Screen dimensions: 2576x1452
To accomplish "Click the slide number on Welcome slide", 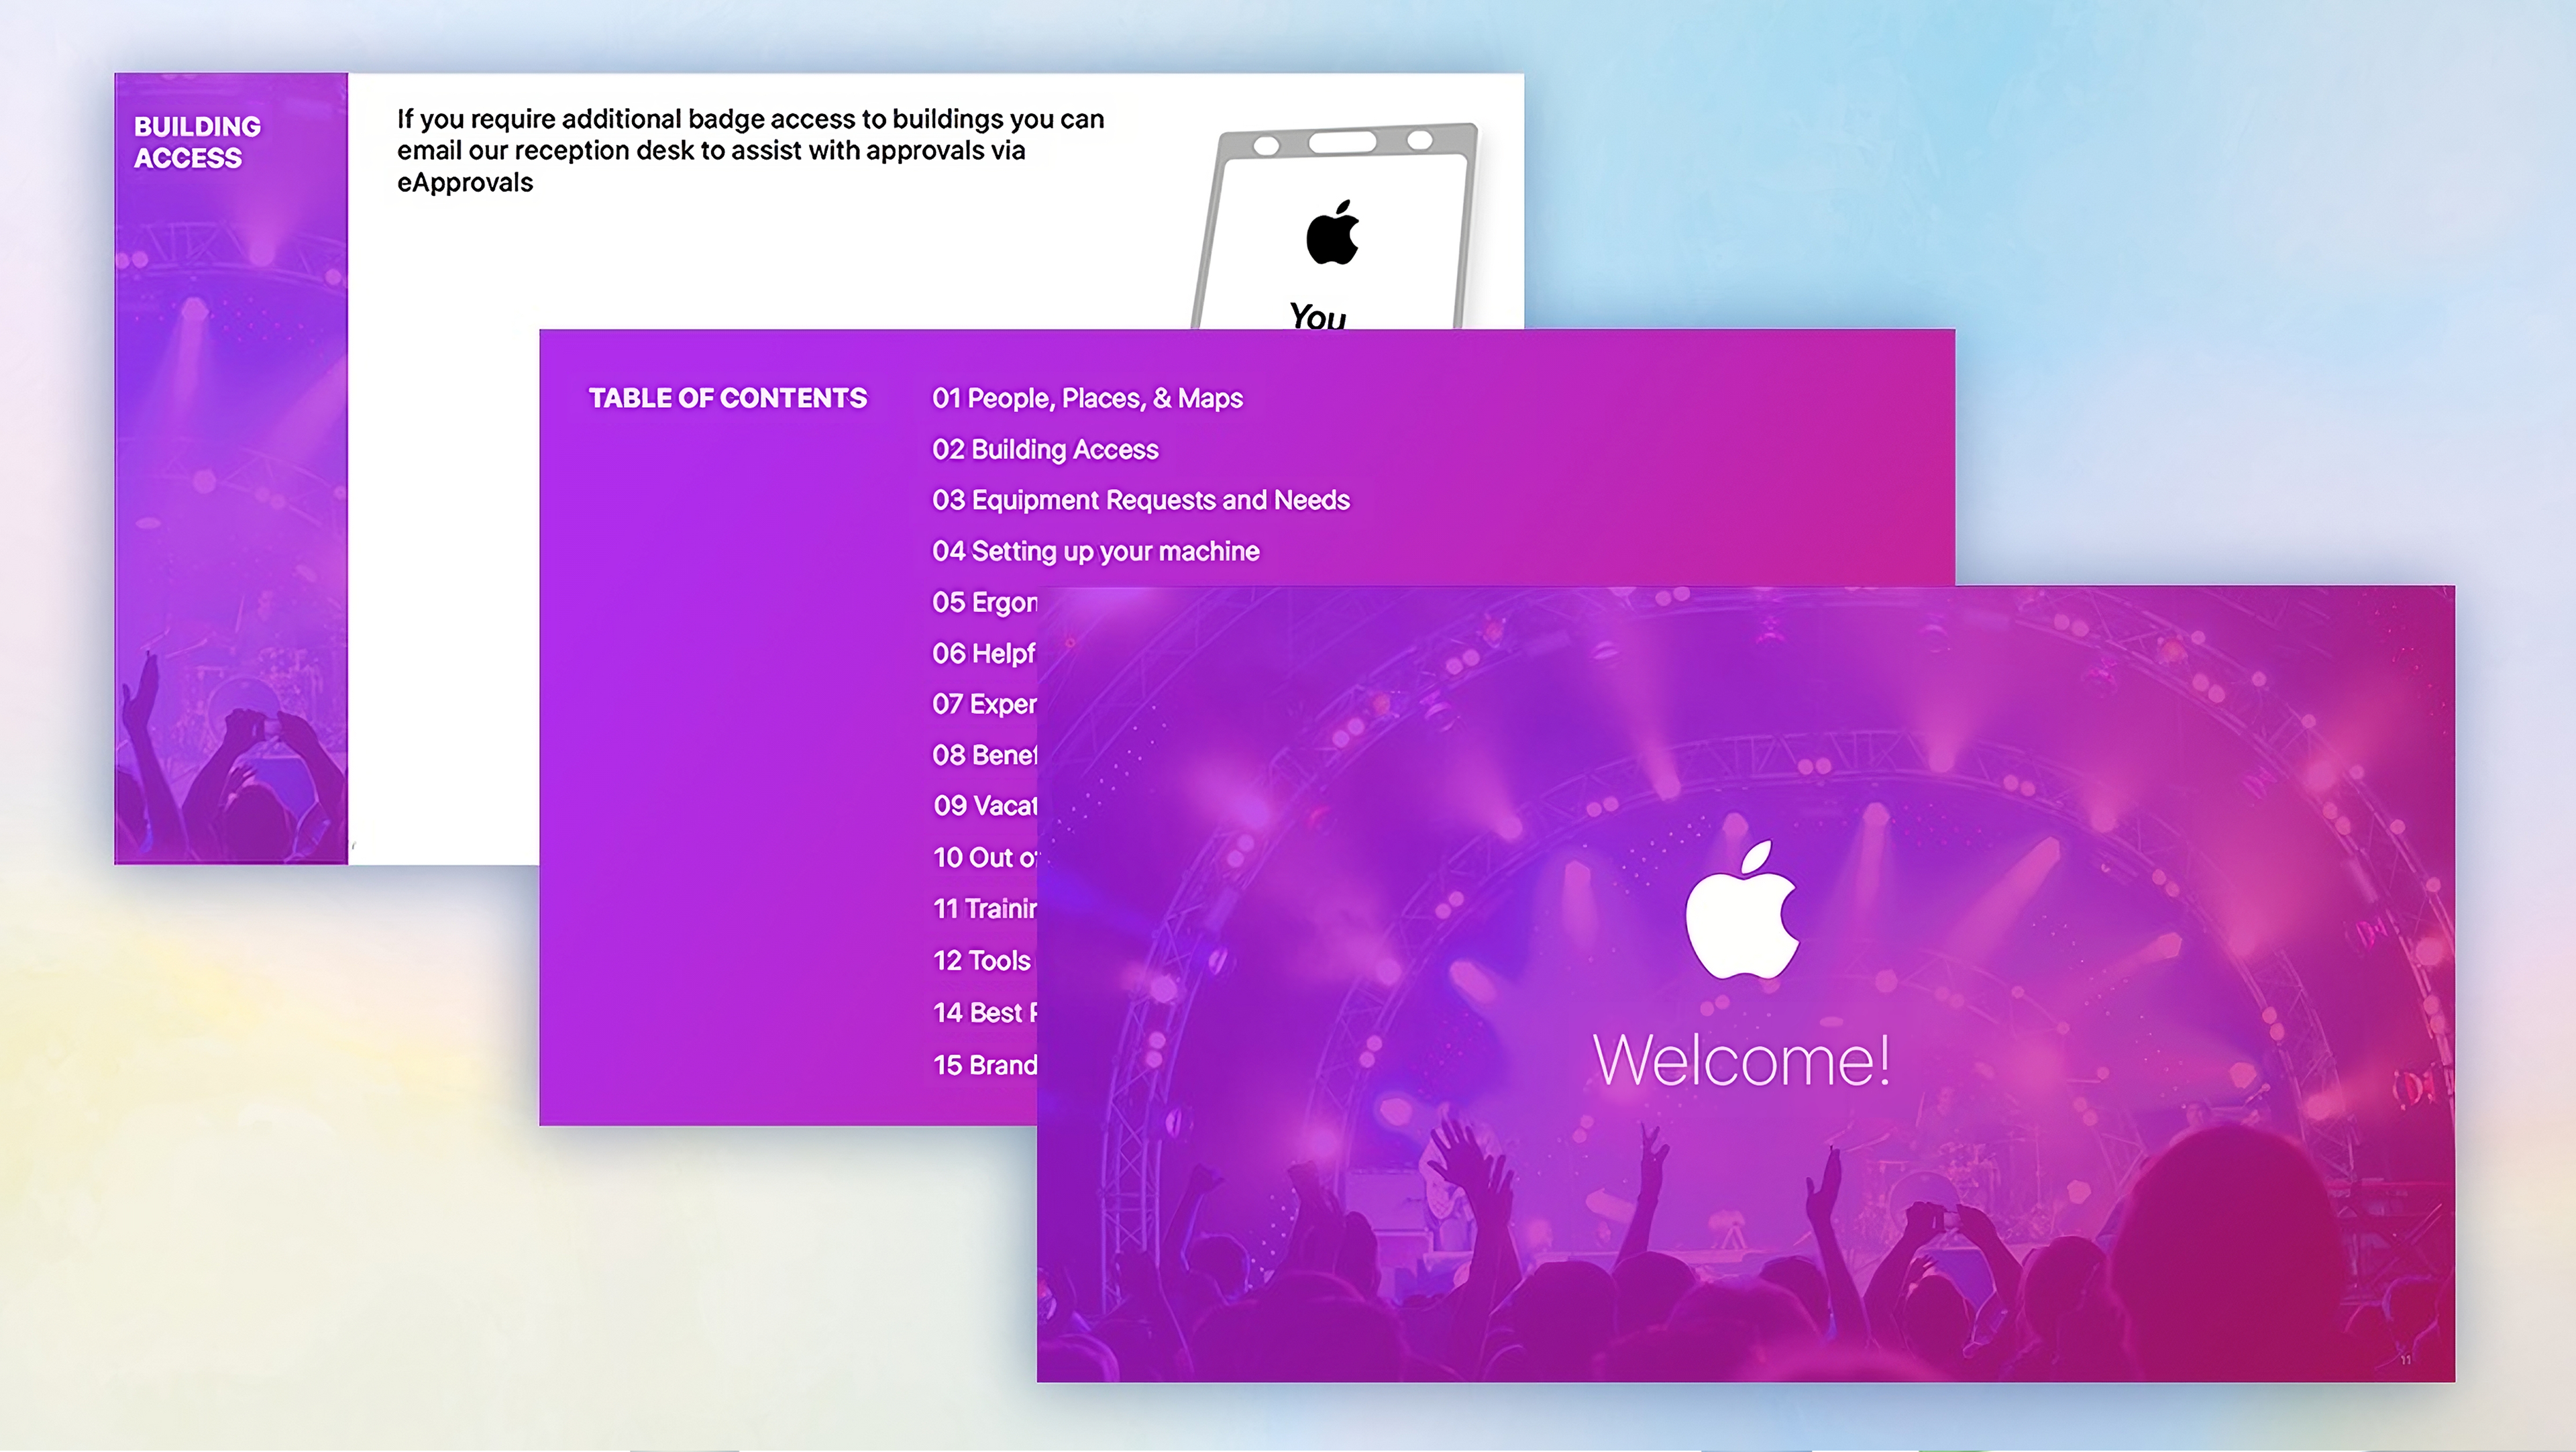I will click(2405, 1360).
